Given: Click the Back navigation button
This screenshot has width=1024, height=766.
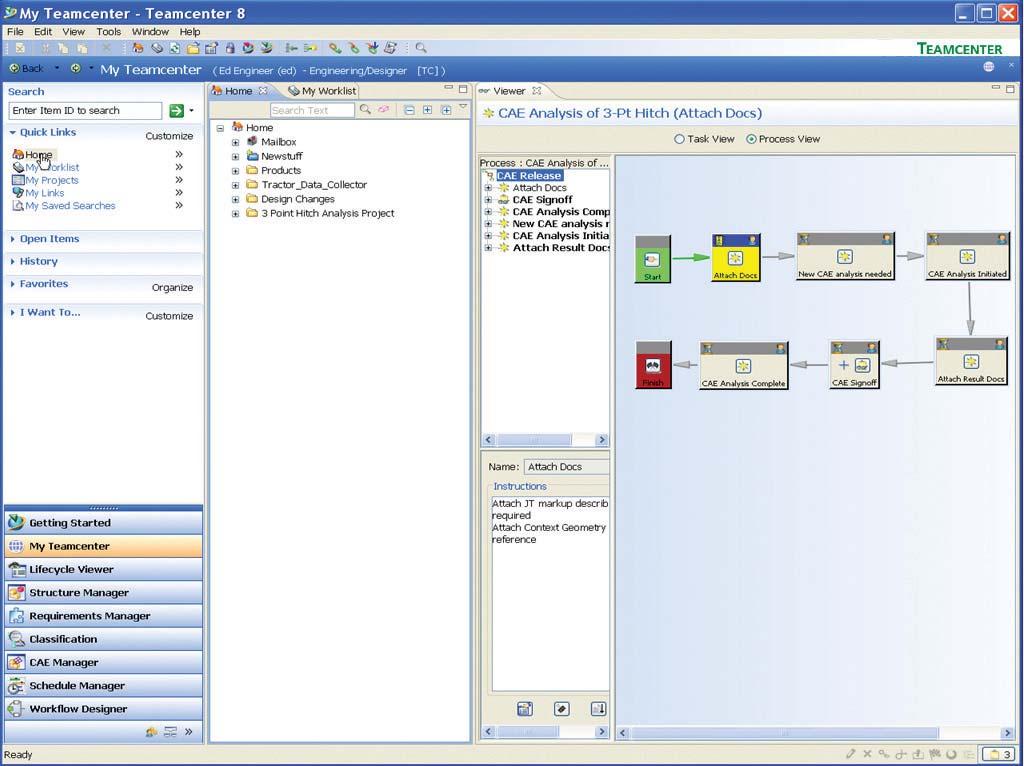Looking at the screenshot, I should (x=27, y=68).
